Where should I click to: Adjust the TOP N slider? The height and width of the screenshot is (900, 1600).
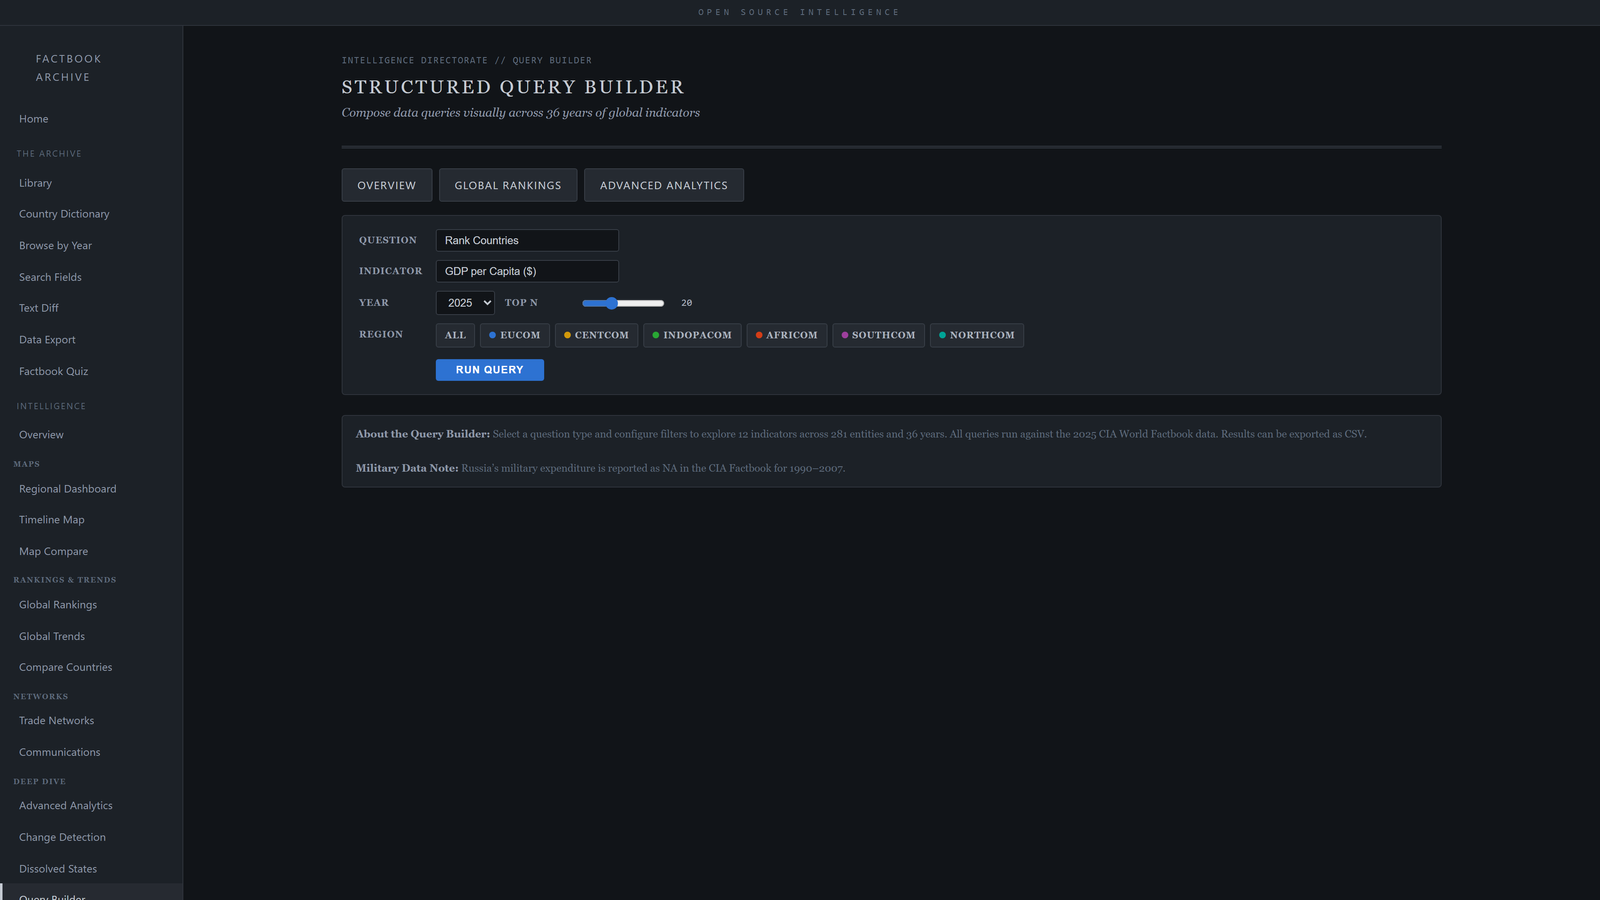click(x=613, y=302)
